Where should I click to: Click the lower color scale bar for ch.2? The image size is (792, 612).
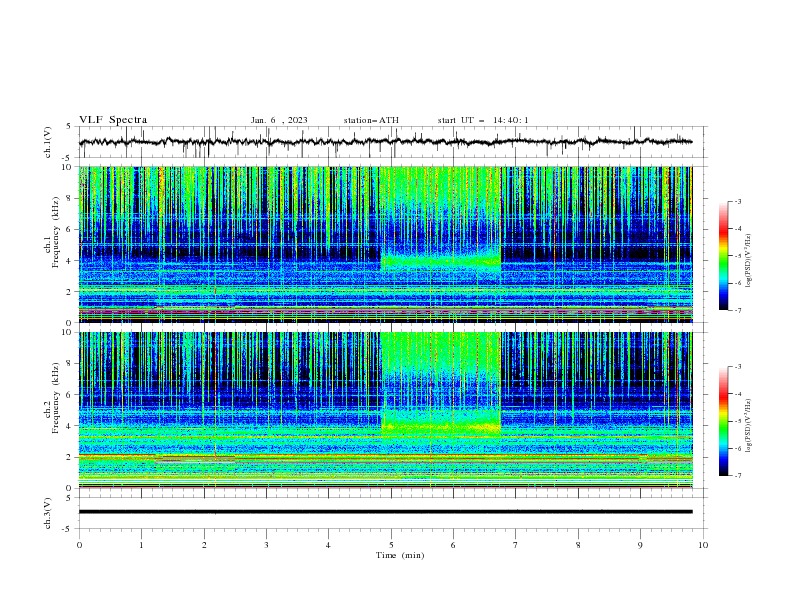pyautogui.click(x=723, y=421)
